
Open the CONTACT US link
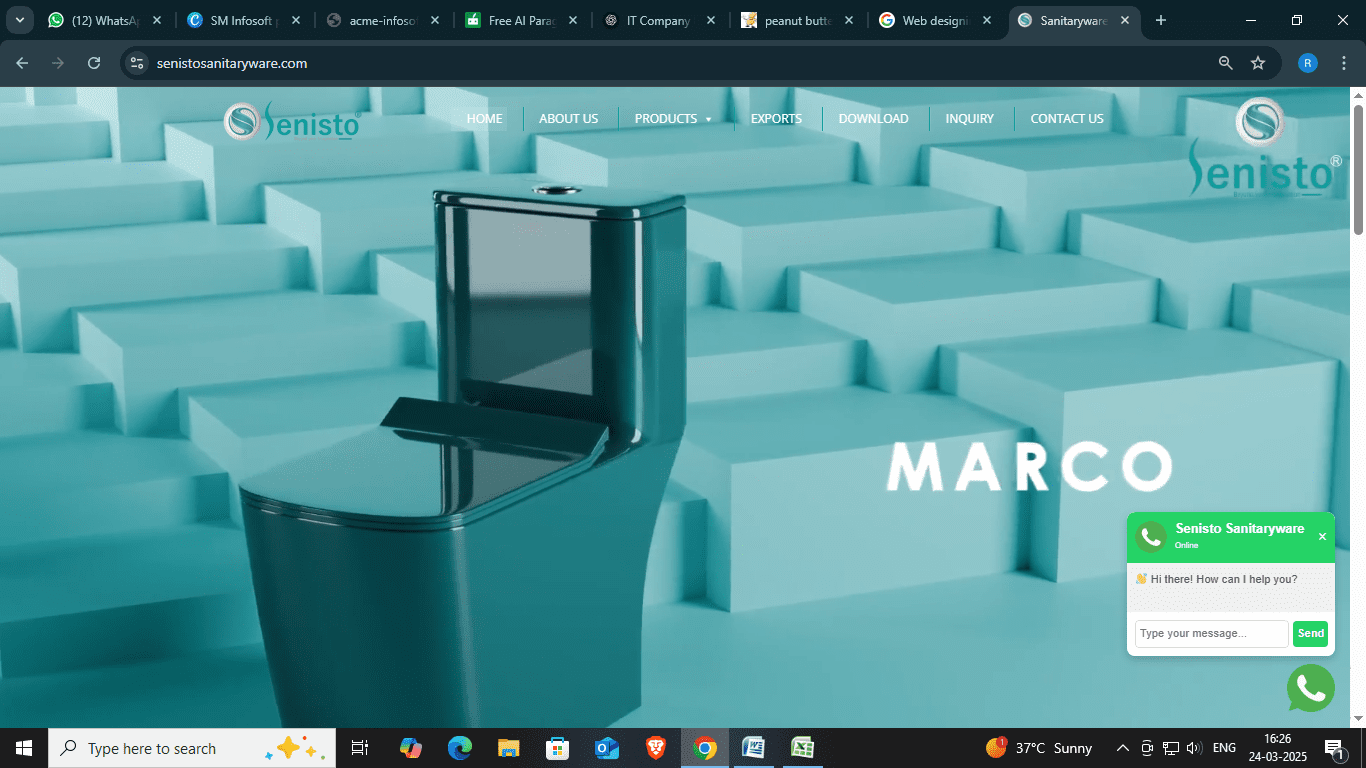click(1066, 119)
